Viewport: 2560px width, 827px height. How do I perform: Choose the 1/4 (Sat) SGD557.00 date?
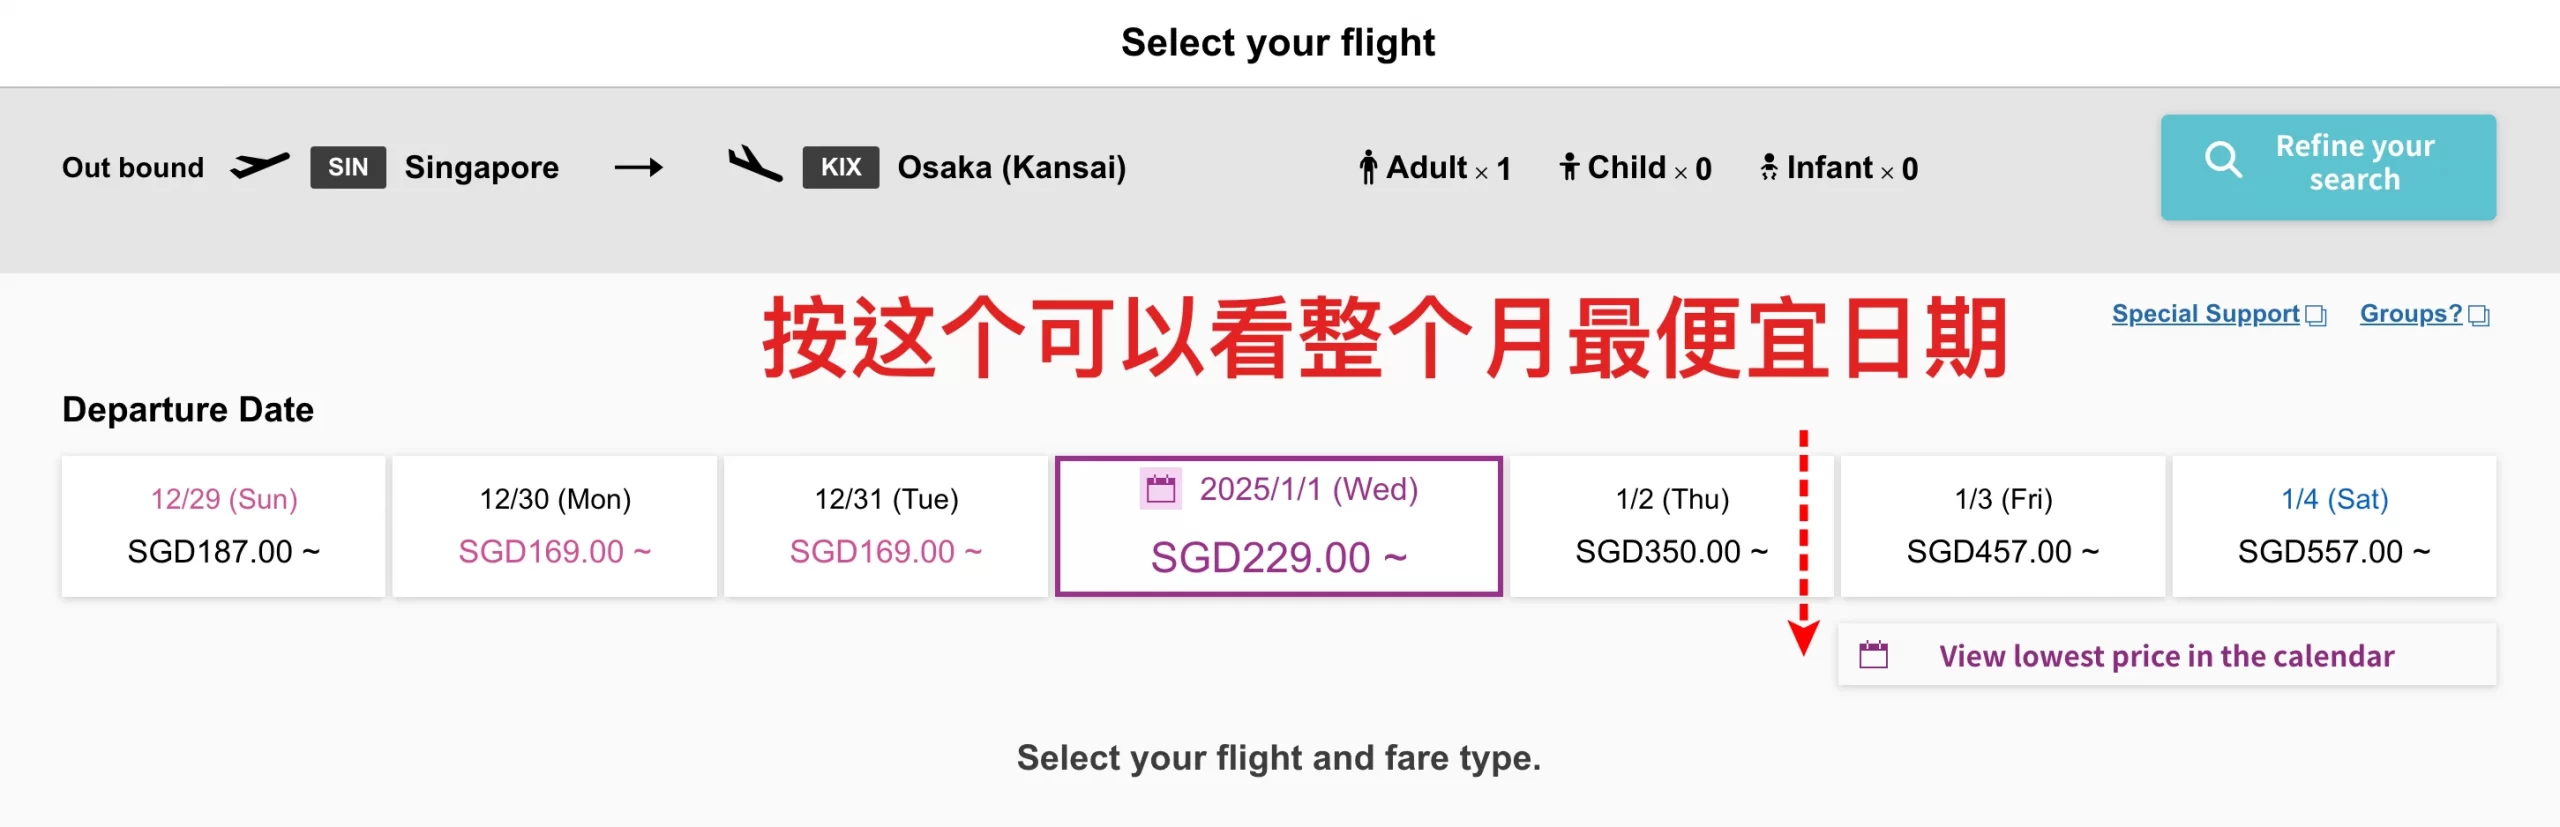(2334, 526)
